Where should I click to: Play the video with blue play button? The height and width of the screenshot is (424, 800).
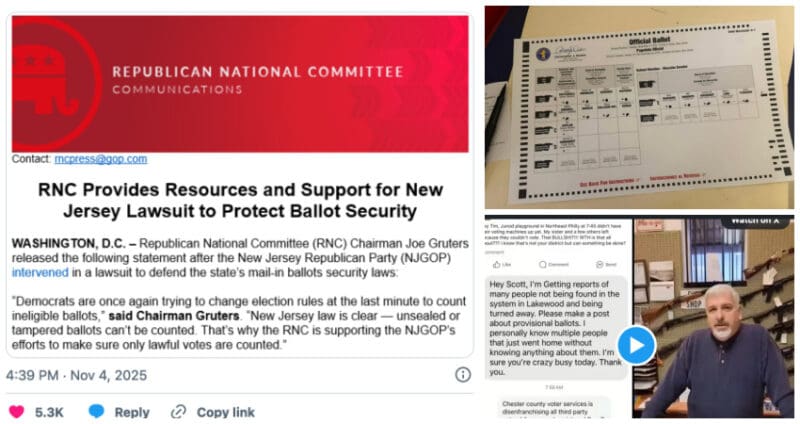[x=636, y=346]
